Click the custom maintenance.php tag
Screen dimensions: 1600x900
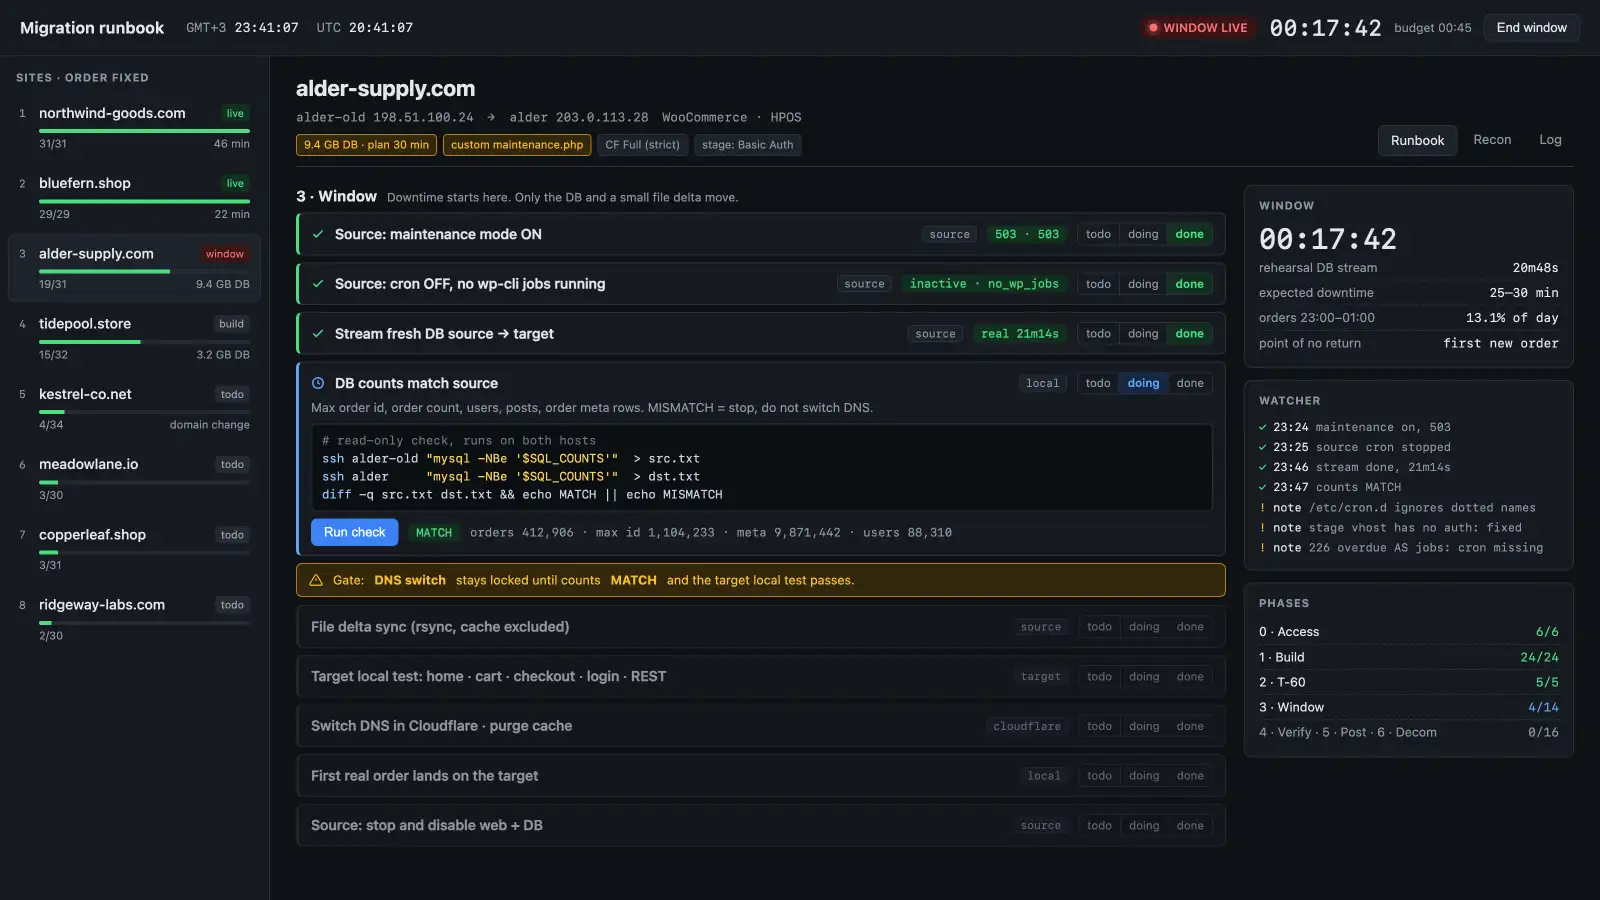coord(517,145)
